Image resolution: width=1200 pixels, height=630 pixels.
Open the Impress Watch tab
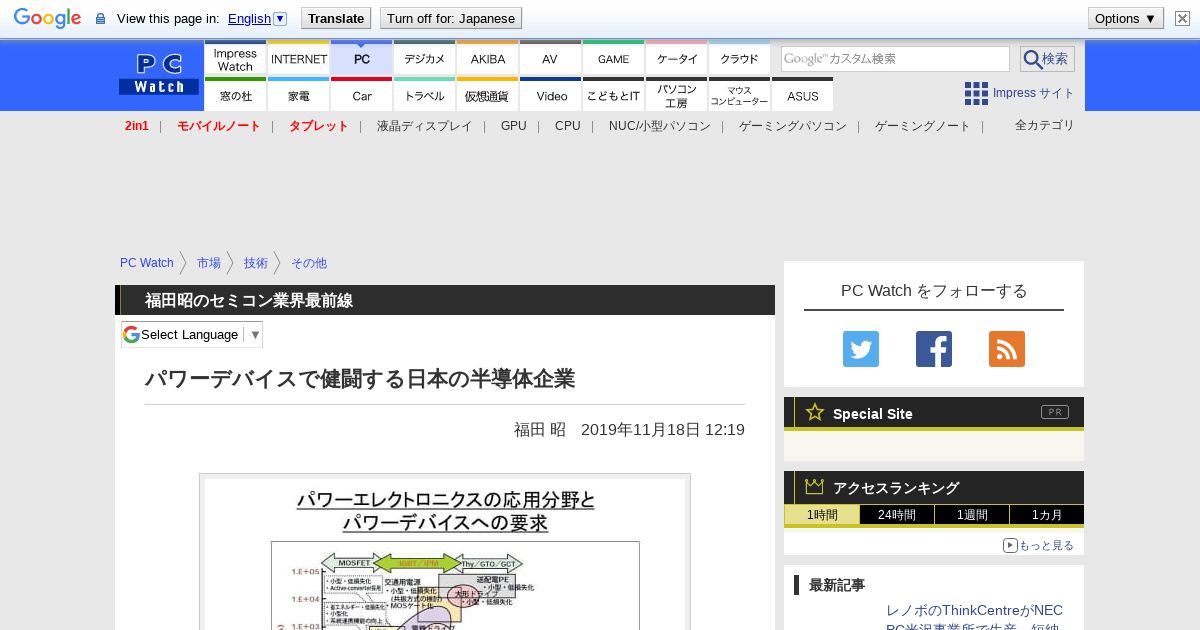click(x=235, y=58)
